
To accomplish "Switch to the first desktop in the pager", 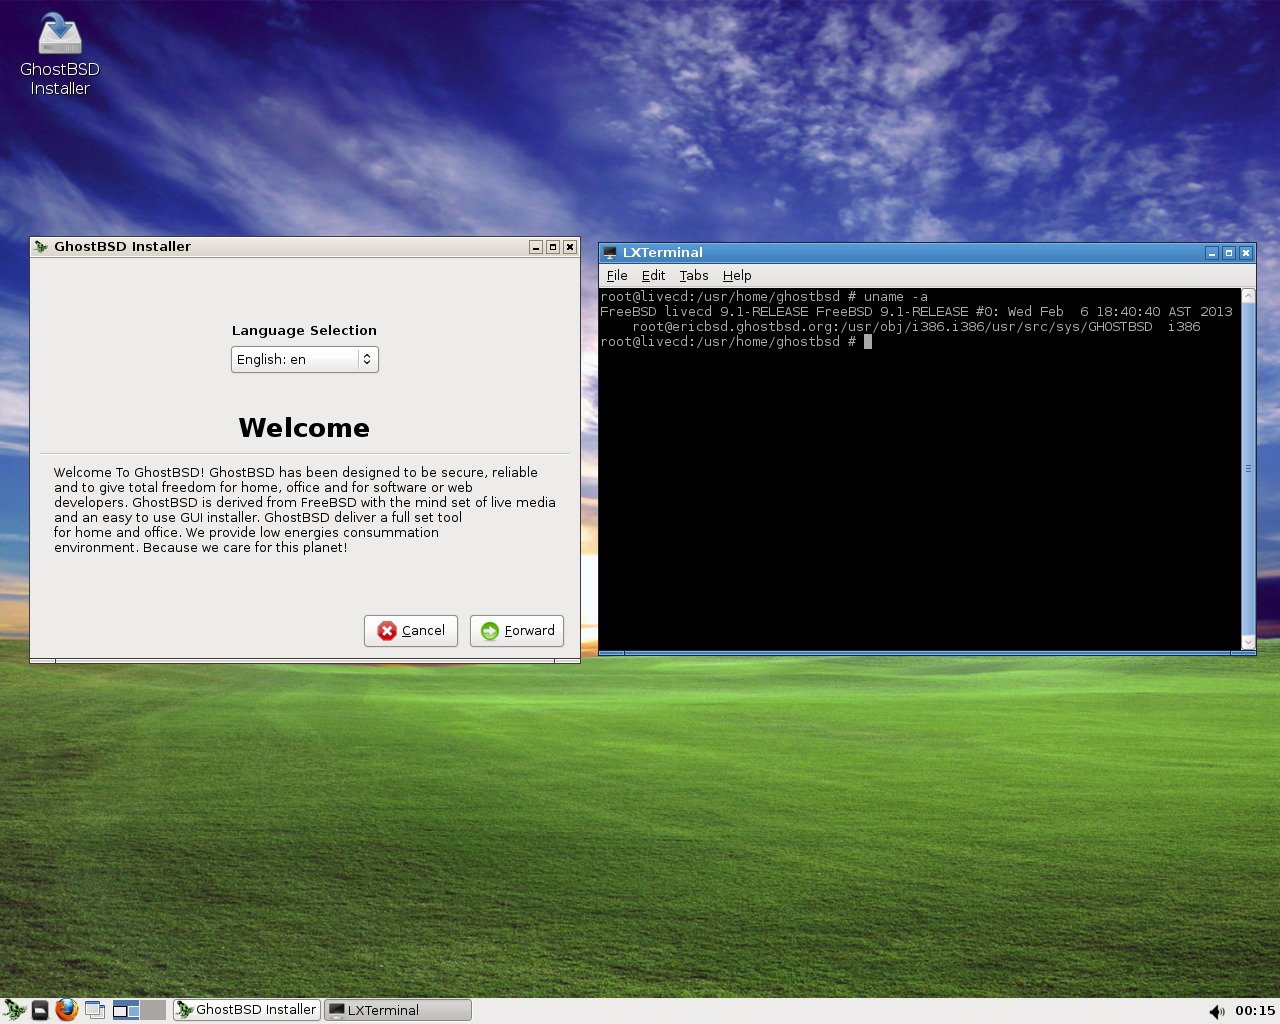I will pos(126,1010).
